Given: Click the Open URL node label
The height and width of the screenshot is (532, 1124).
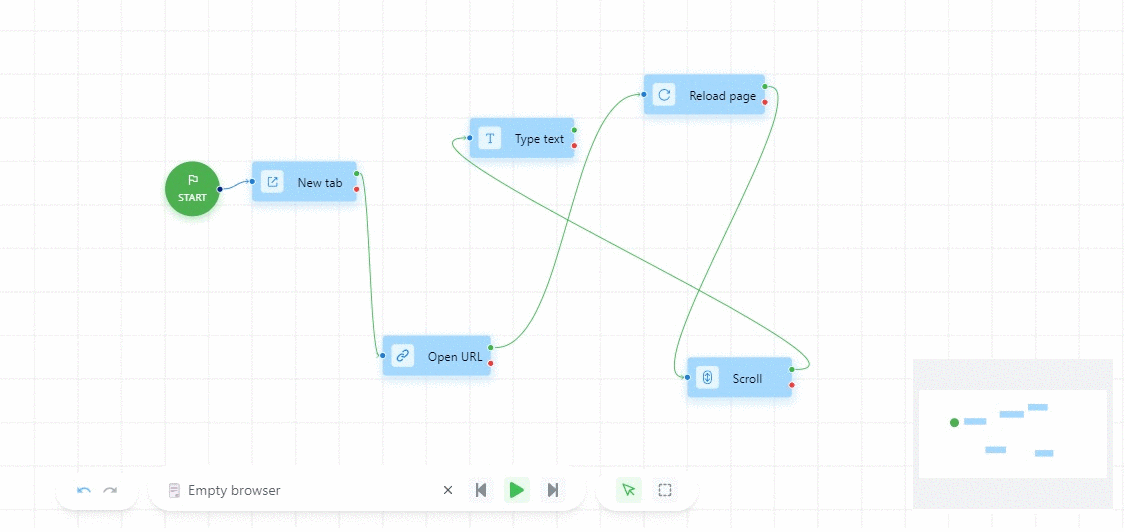Looking at the screenshot, I should point(455,357).
